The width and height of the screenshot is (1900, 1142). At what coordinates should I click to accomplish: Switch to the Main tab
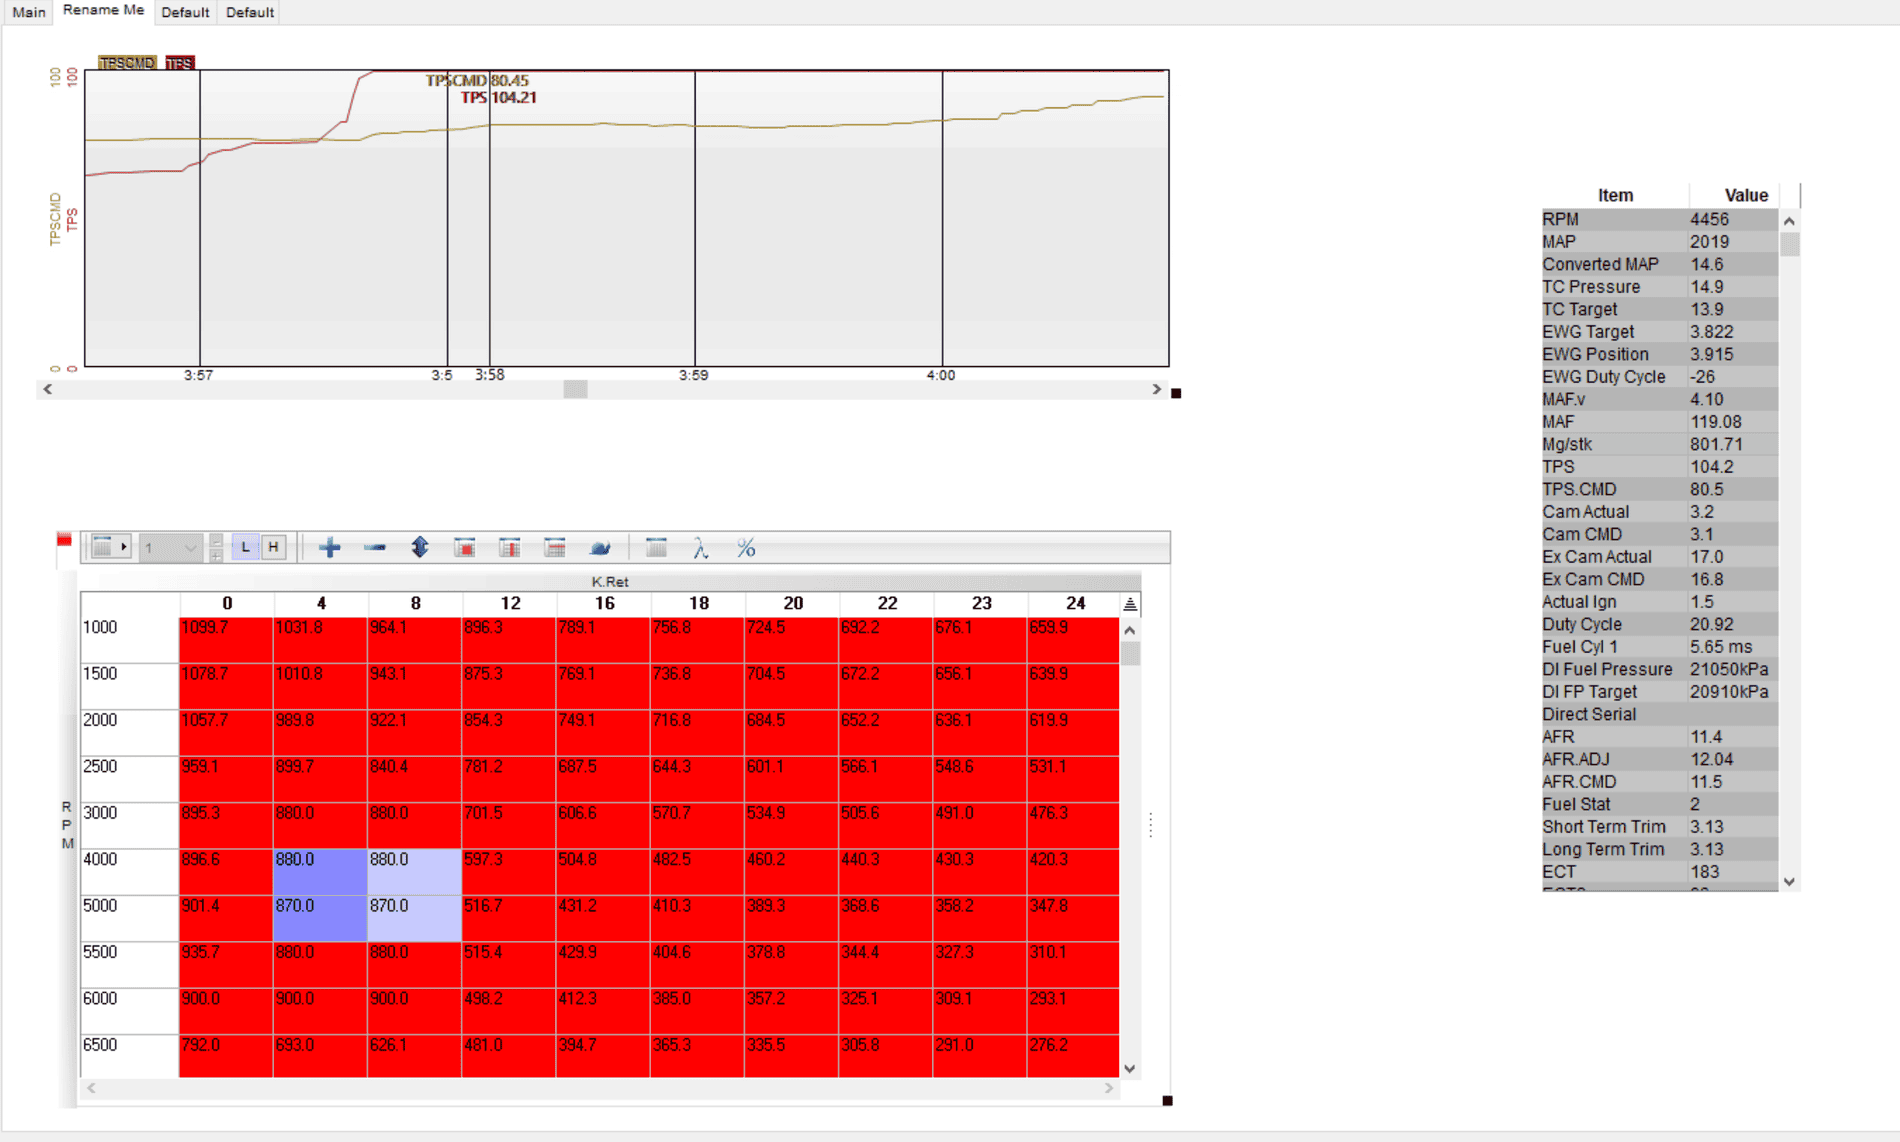(x=28, y=12)
